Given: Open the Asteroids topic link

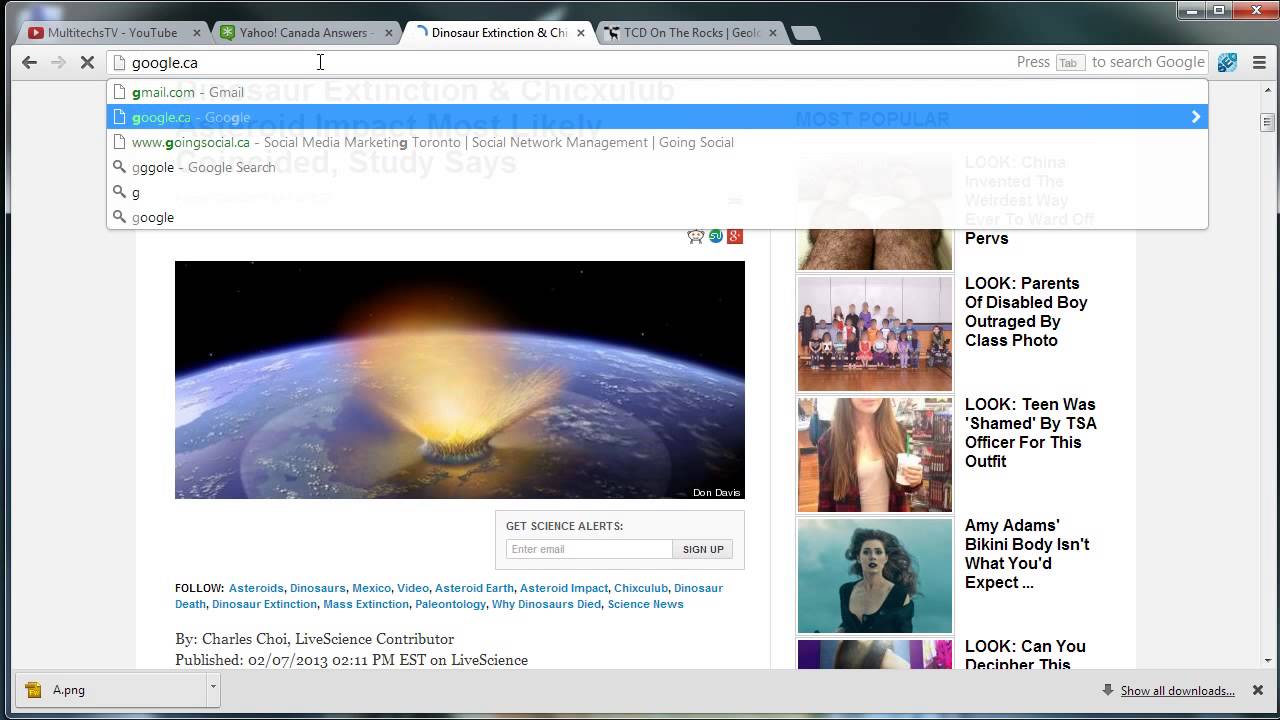Looking at the screenshot, I should click(x=256, y=588).
